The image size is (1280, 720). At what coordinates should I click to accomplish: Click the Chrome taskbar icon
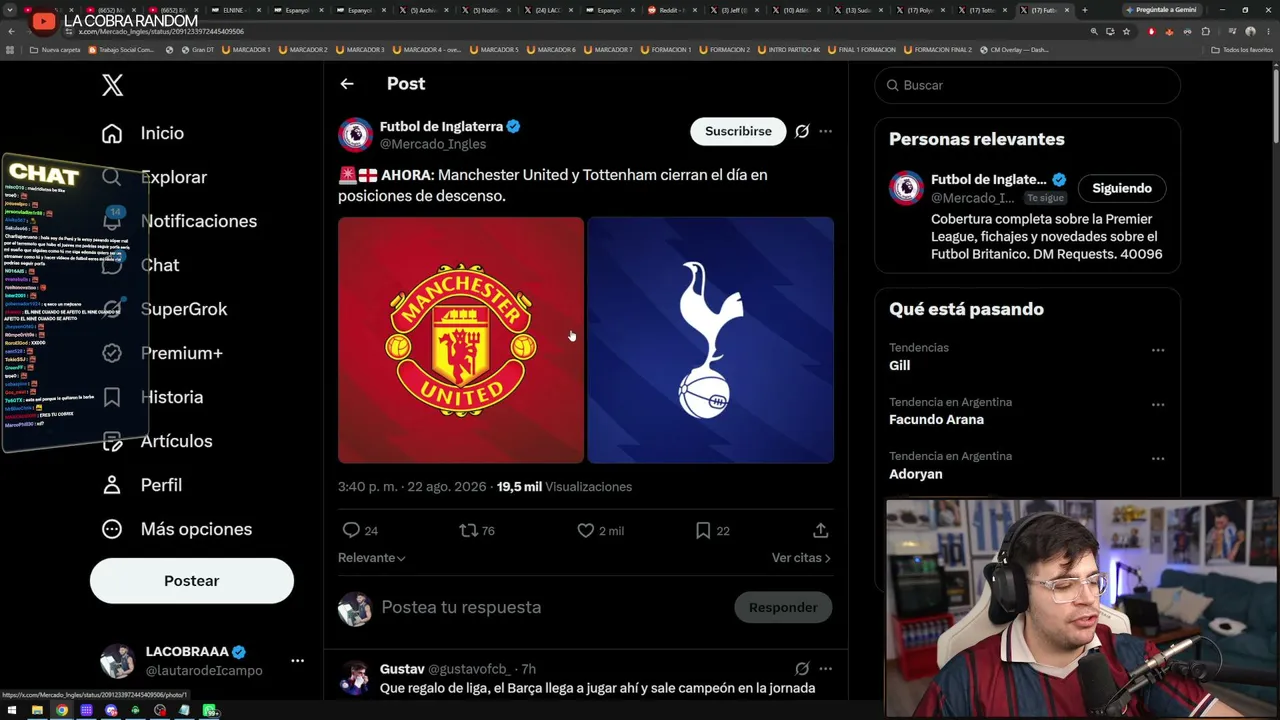point(62,711)
